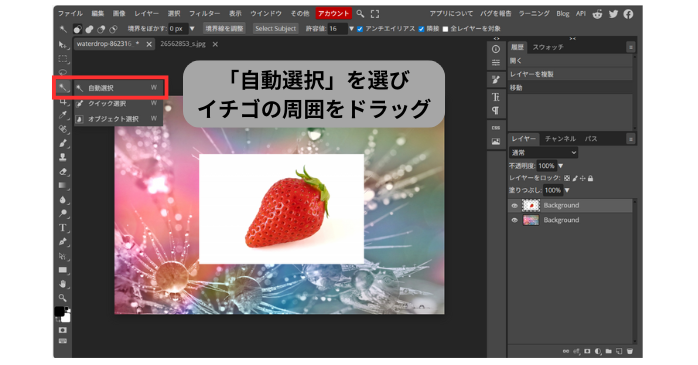Open the Paragraph panel icon
Screen dimensions: 698x365
coord(496,111)
